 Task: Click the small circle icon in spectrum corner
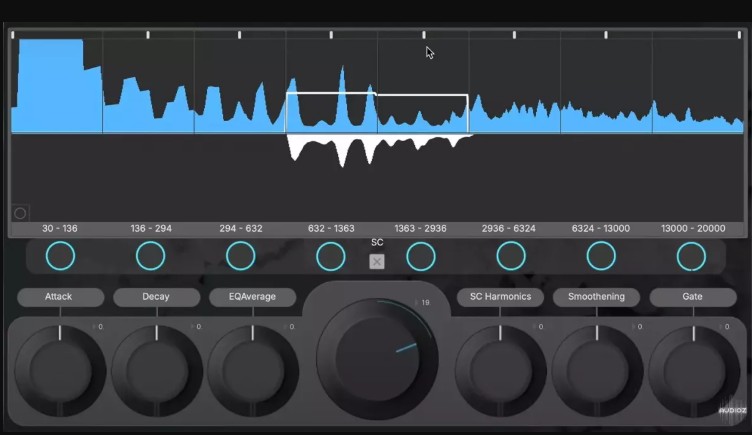pos(20,213)
